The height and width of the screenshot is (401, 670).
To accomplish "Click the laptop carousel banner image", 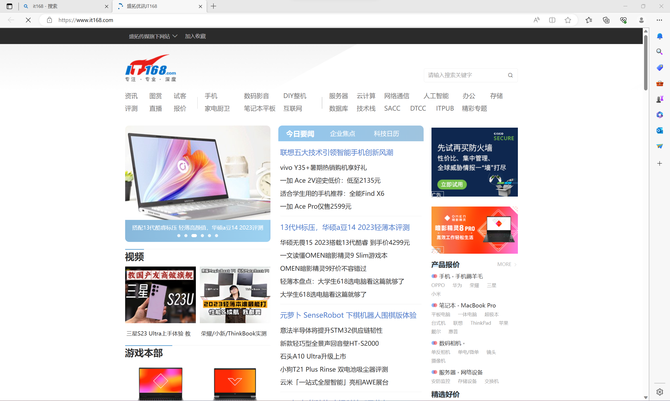I will (197, 173).
